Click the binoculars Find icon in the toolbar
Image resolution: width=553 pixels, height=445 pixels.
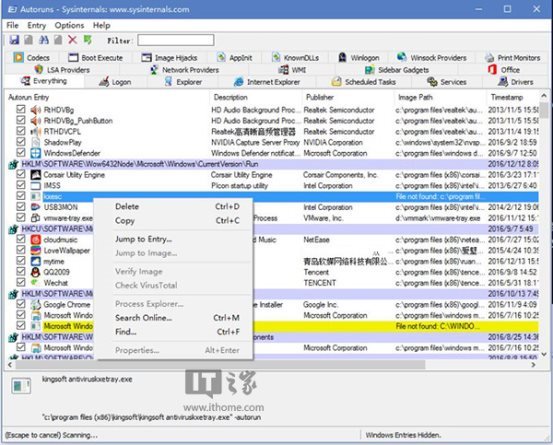coord(44,40)
